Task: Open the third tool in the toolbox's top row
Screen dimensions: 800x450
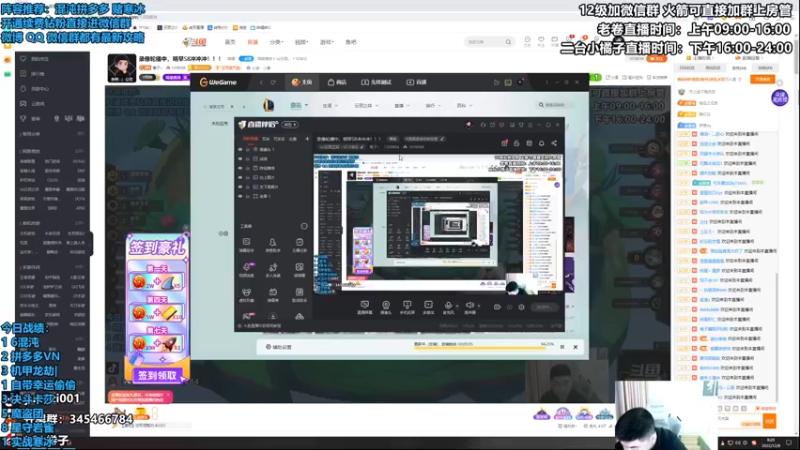Action: click(x=299, y=244)
